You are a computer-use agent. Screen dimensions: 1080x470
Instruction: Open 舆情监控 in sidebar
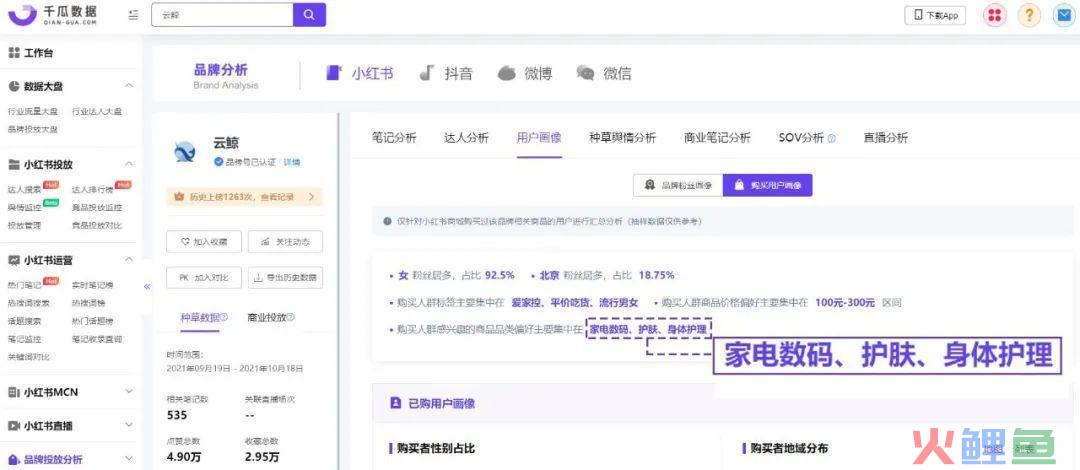[x=25, y=207]
